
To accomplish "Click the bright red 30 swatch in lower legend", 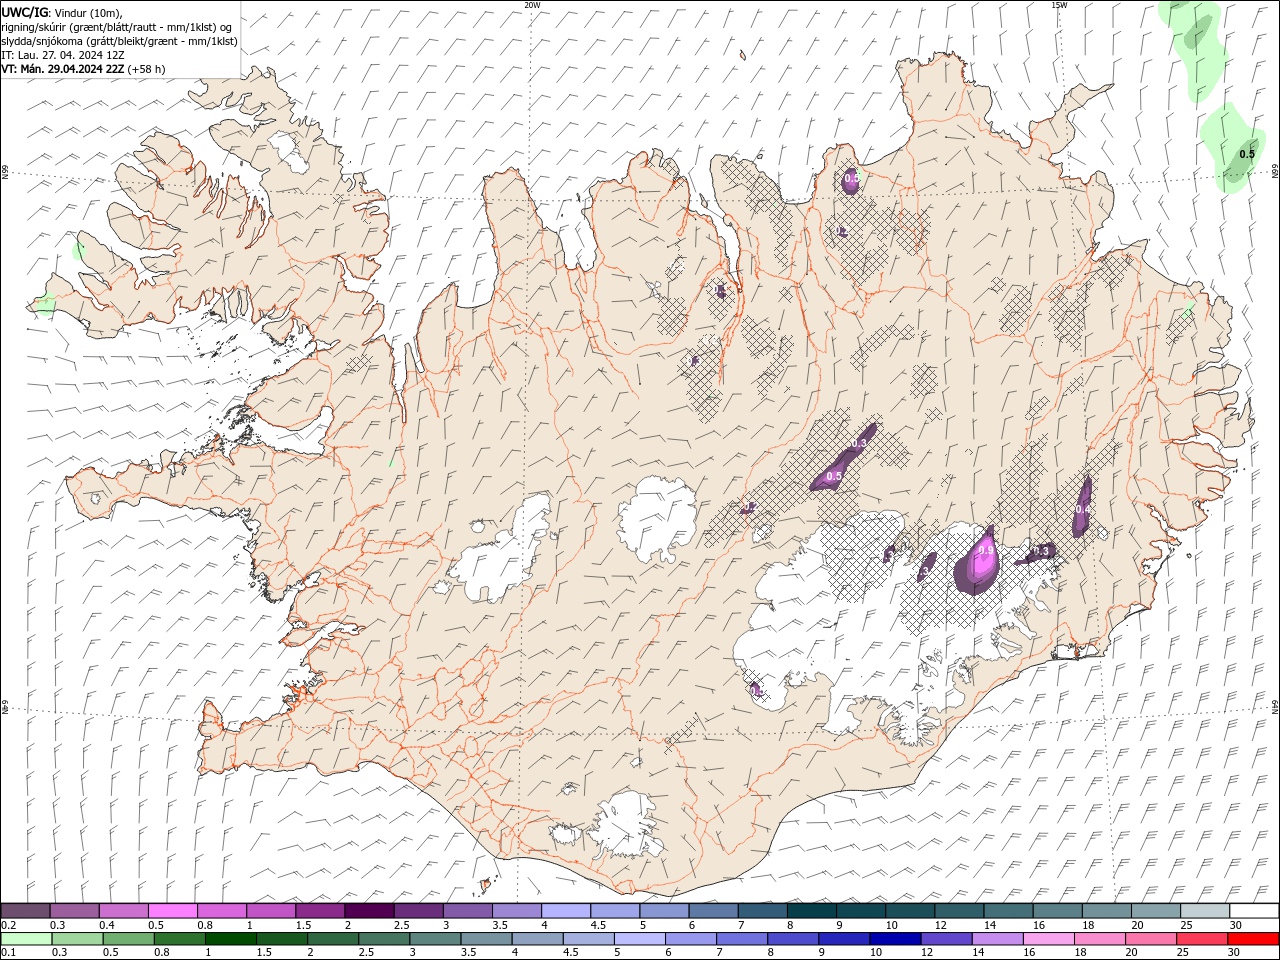I will pyautogui.click(x=1253, y=939).
